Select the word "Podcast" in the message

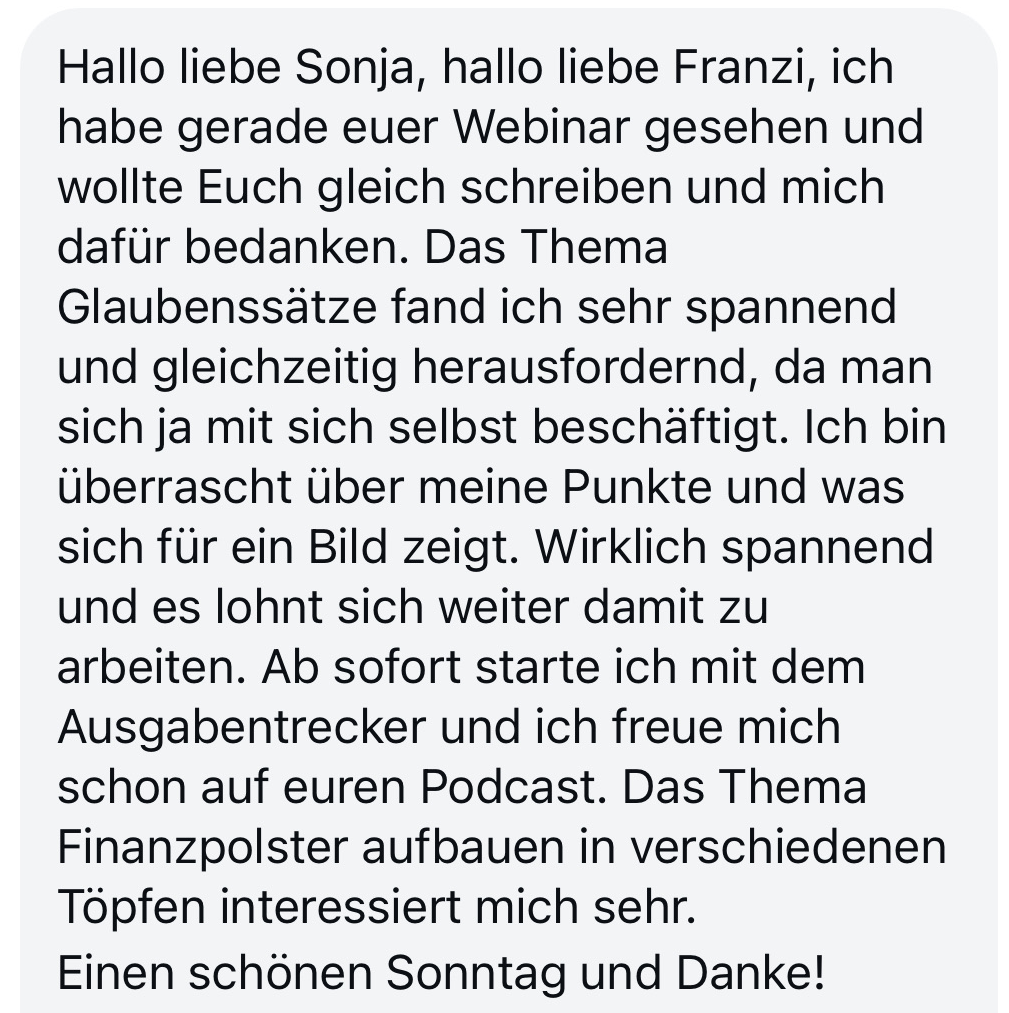513,787
